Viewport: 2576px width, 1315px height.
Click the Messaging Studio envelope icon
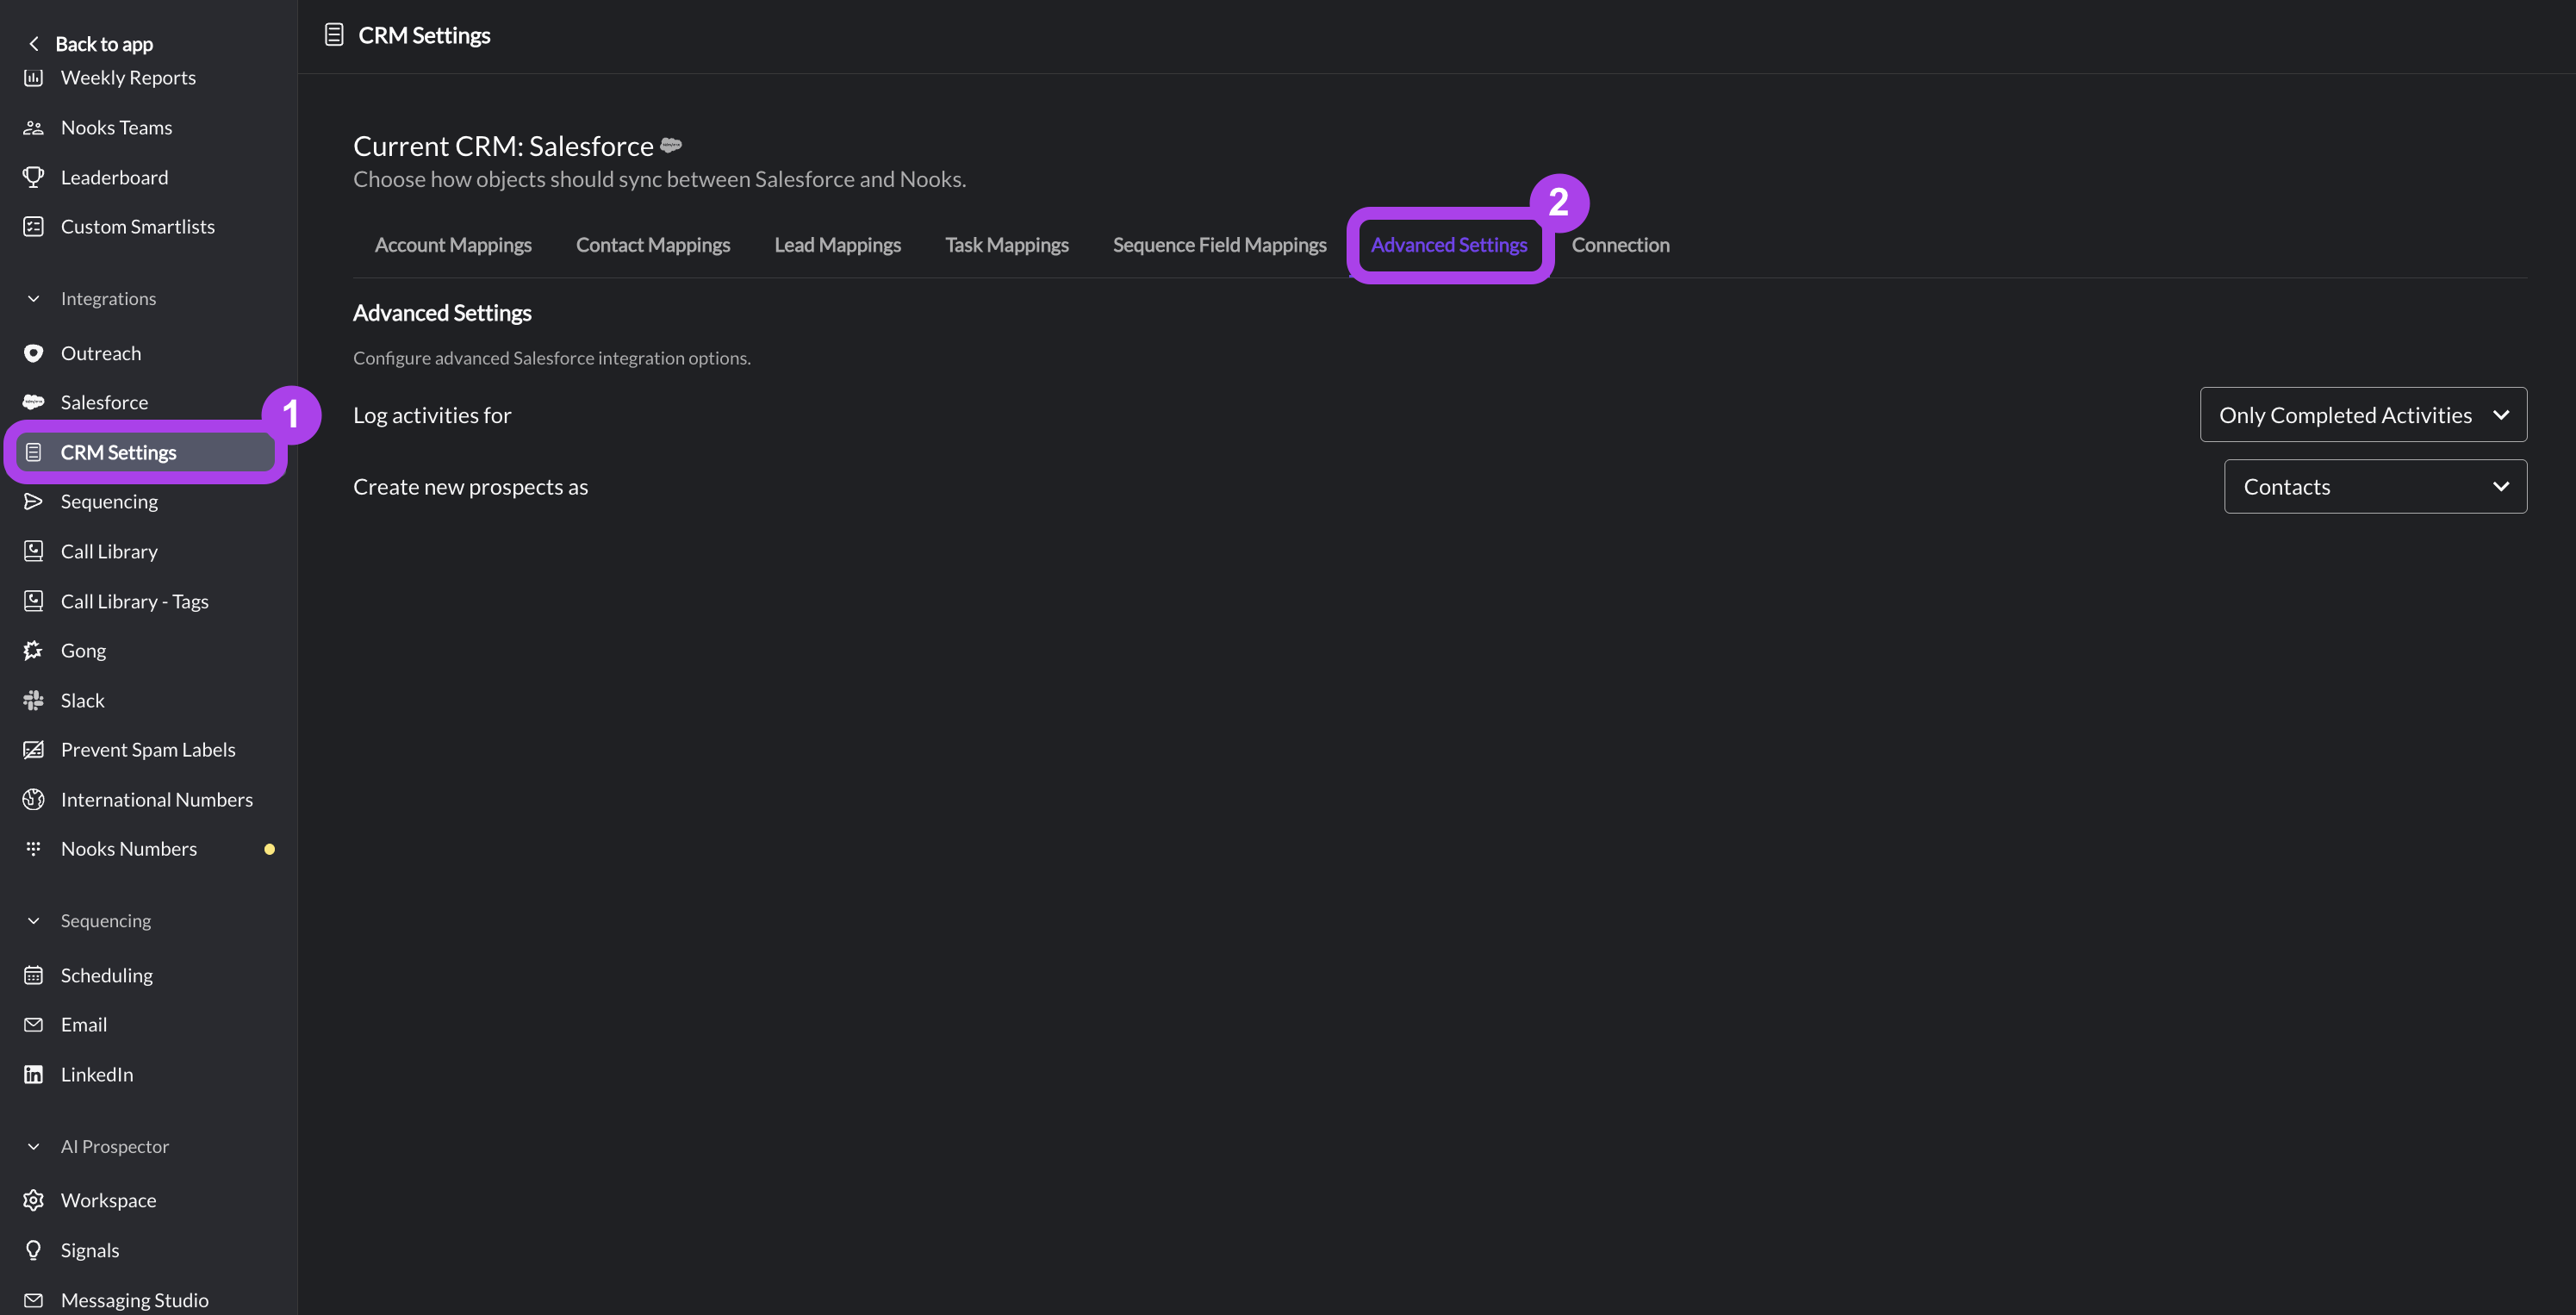tap(33, 1300)
